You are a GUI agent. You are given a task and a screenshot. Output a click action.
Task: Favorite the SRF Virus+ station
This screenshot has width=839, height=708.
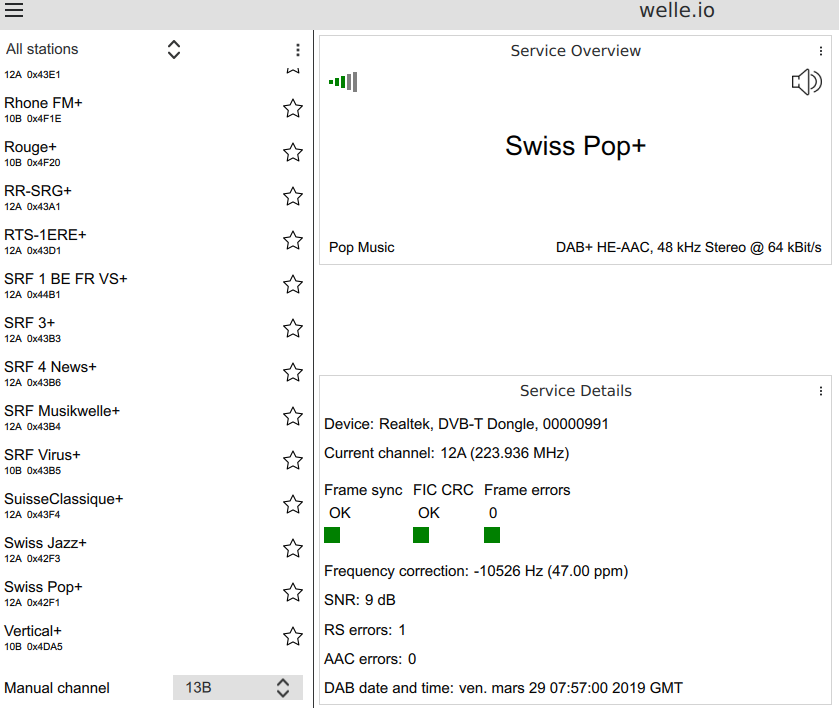[293, 460]
